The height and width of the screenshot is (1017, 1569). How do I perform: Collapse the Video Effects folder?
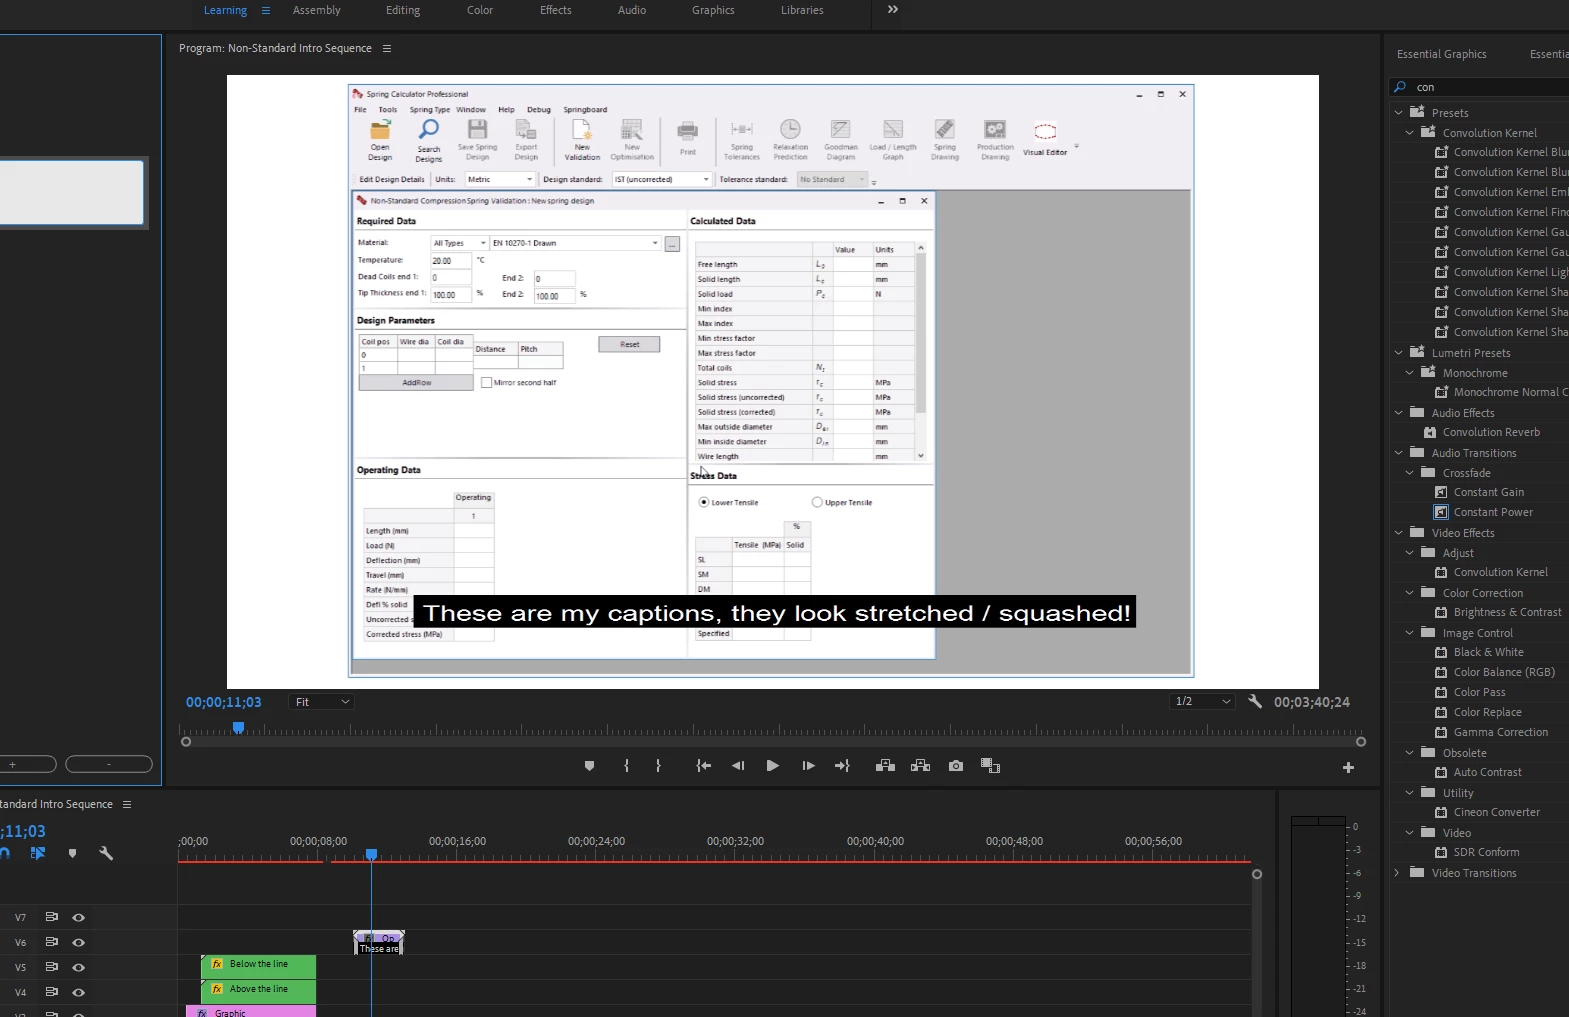coord(1399,533)
